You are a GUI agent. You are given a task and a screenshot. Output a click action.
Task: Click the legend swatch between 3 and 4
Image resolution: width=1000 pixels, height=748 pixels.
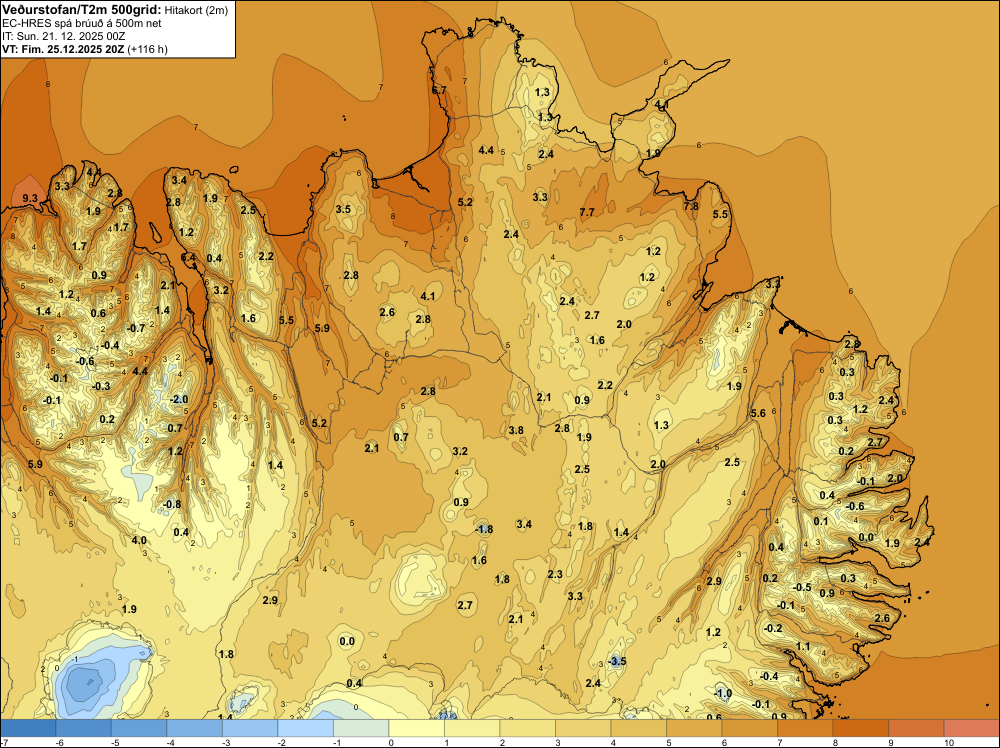(583, 728)
